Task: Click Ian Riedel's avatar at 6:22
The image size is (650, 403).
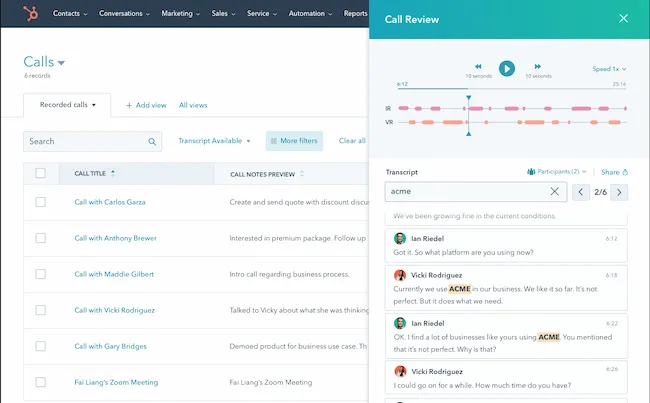Action: coord(400,323)
